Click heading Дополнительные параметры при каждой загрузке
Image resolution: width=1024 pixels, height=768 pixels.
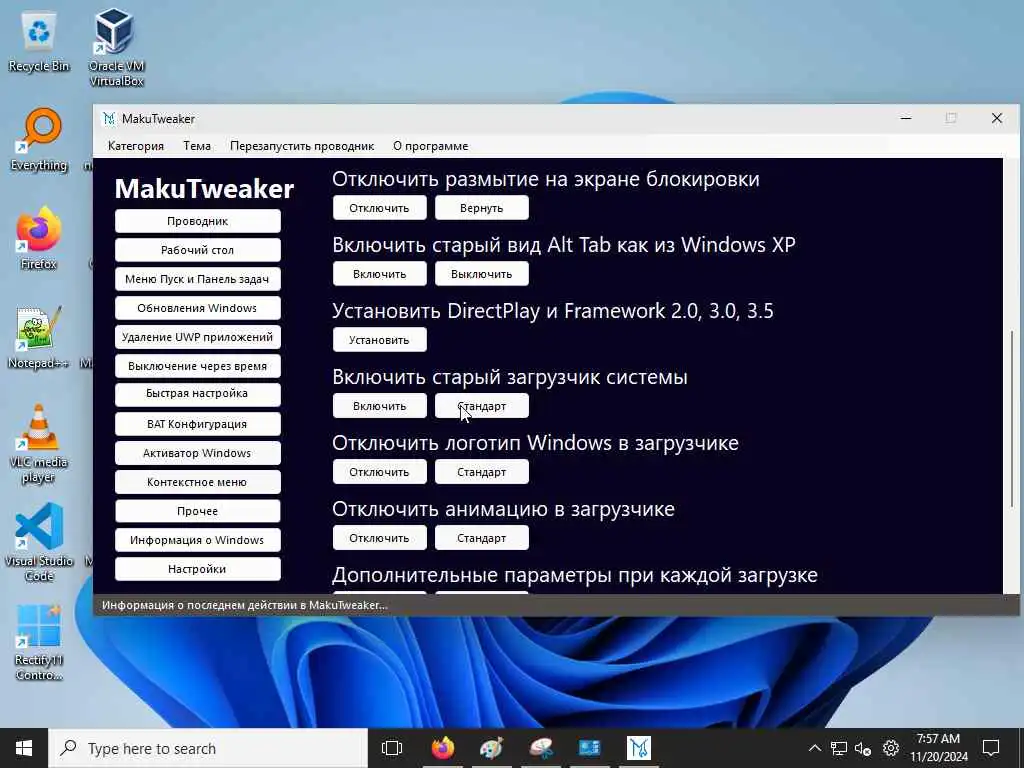point(575,575)
